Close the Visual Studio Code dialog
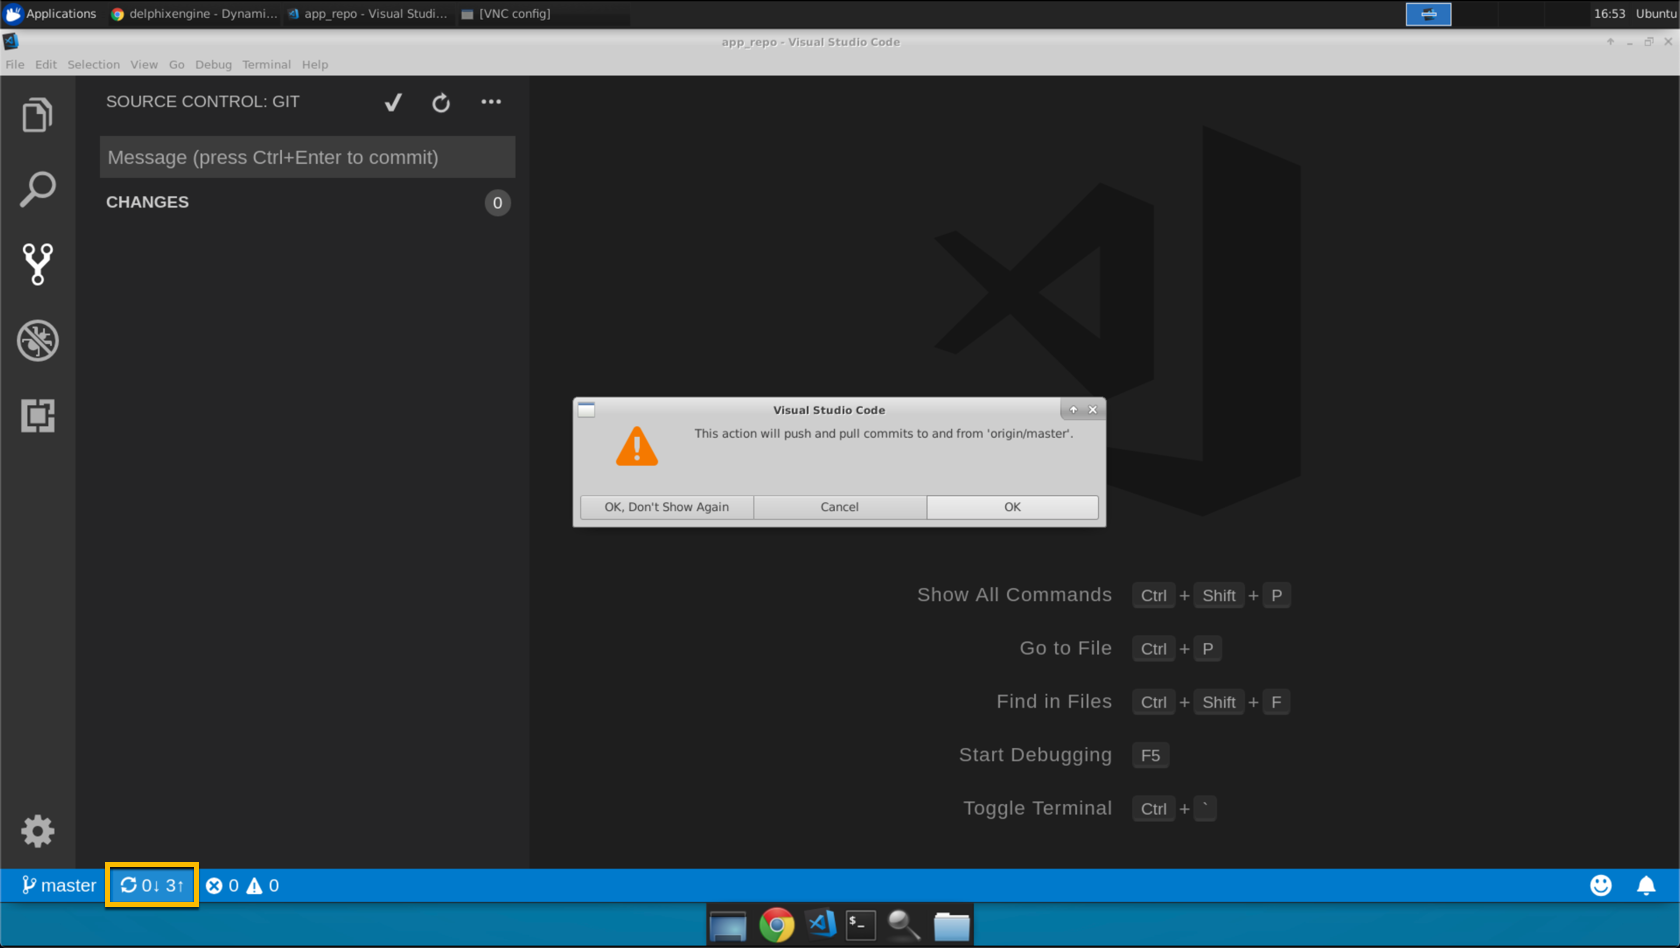This screenshot has width=1680, height=948. click(1092, 409)
